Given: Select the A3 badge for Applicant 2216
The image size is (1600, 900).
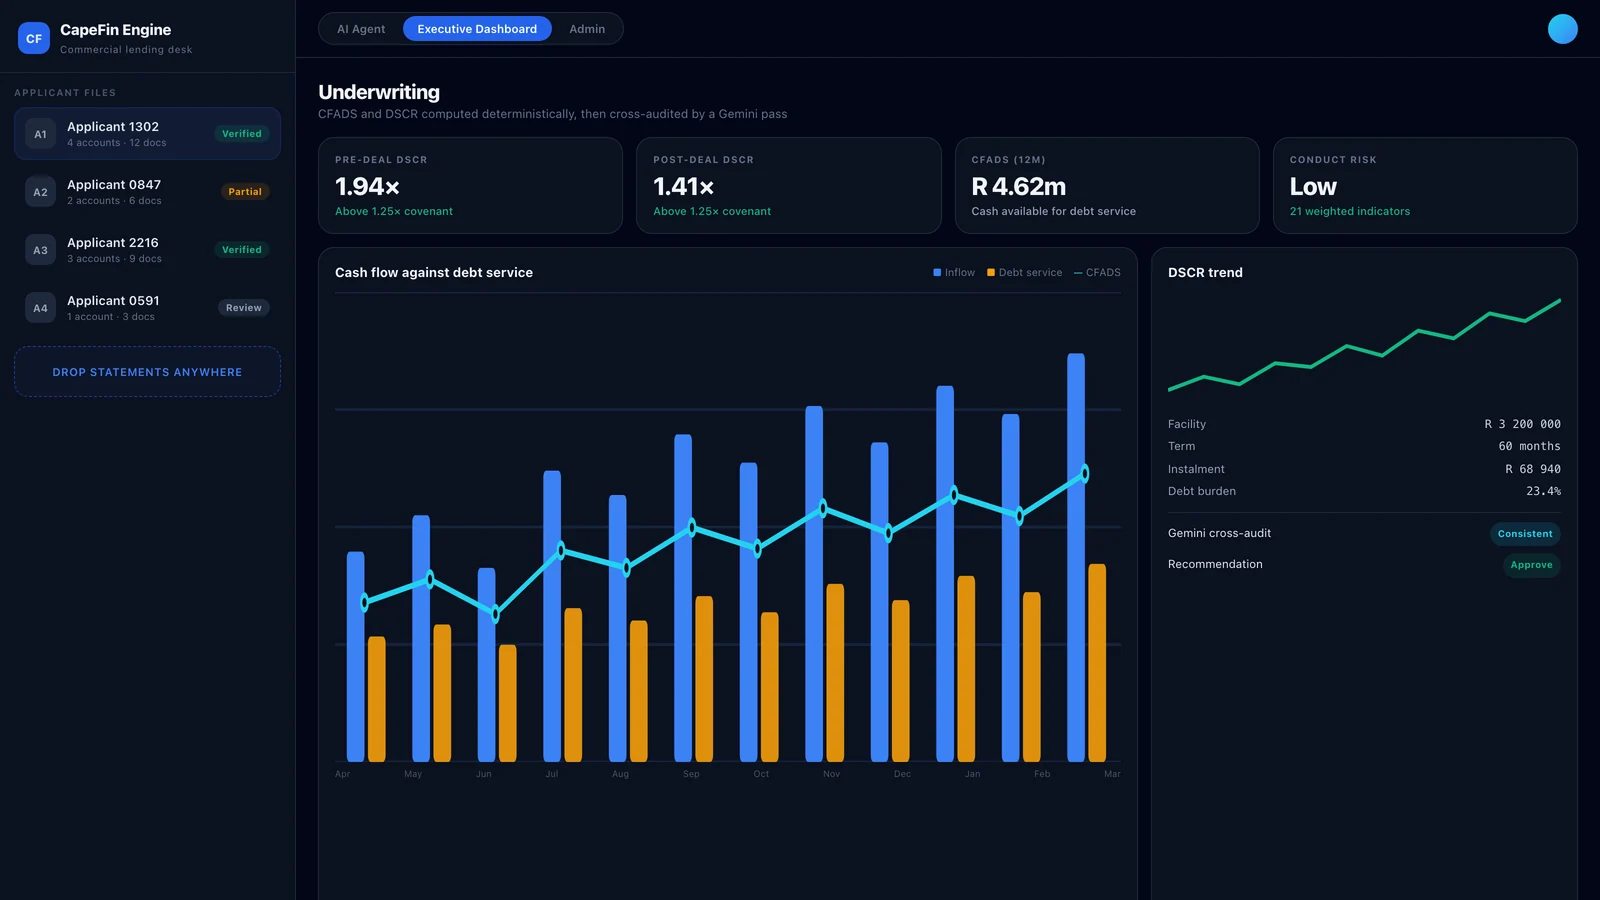Looking at the screenshot, I should click(40, 250).
